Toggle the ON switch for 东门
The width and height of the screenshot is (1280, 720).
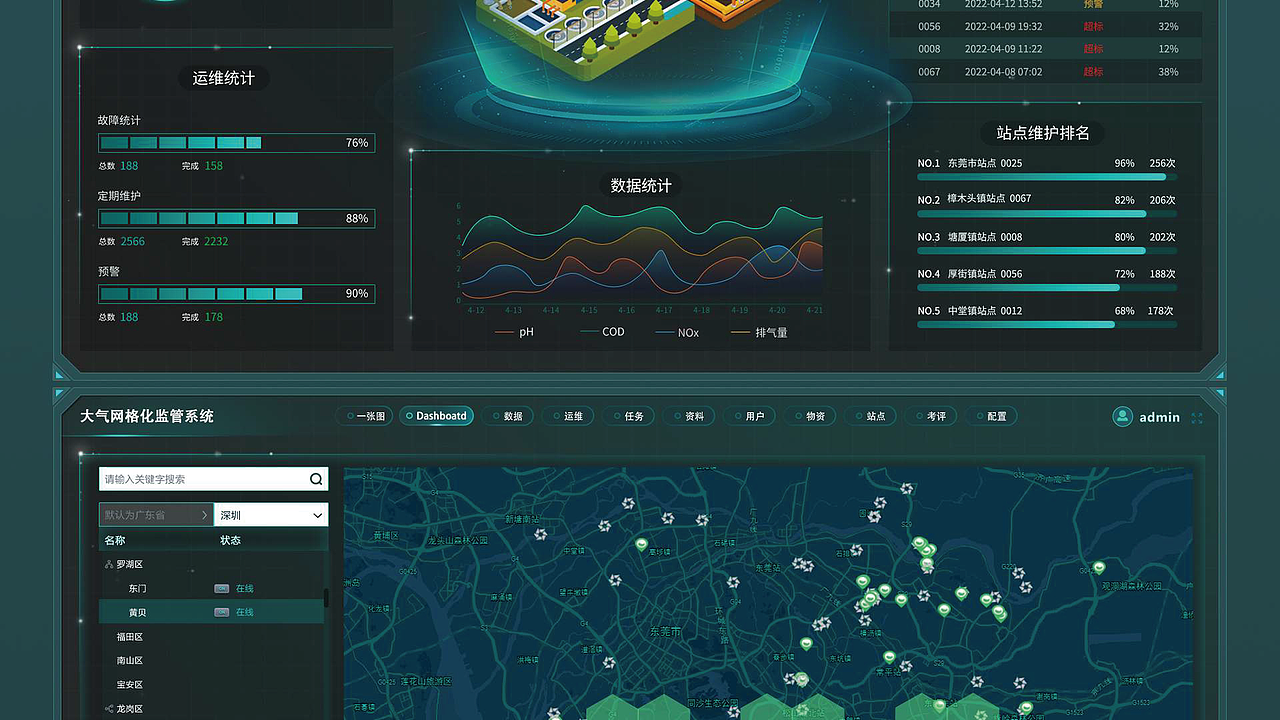221,589
